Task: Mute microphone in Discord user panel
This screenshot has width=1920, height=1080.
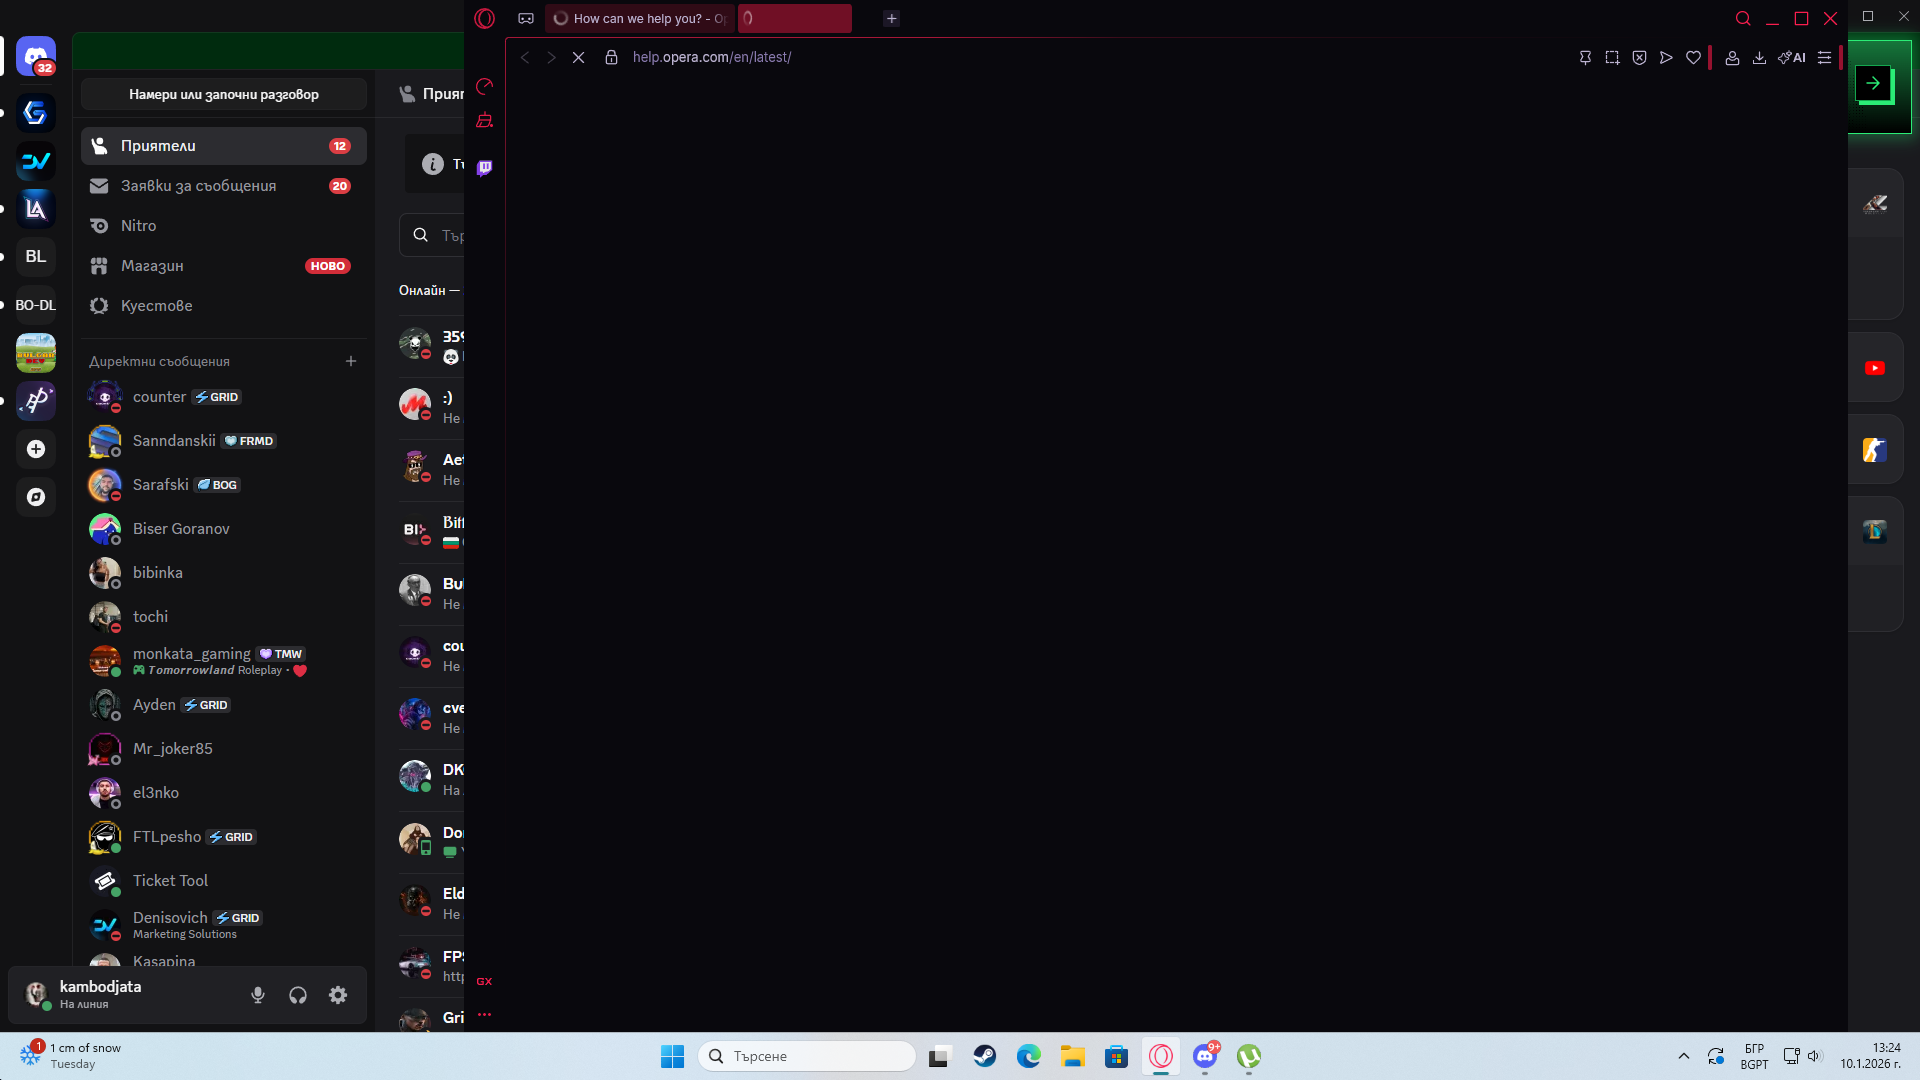Action: (258, 995)
